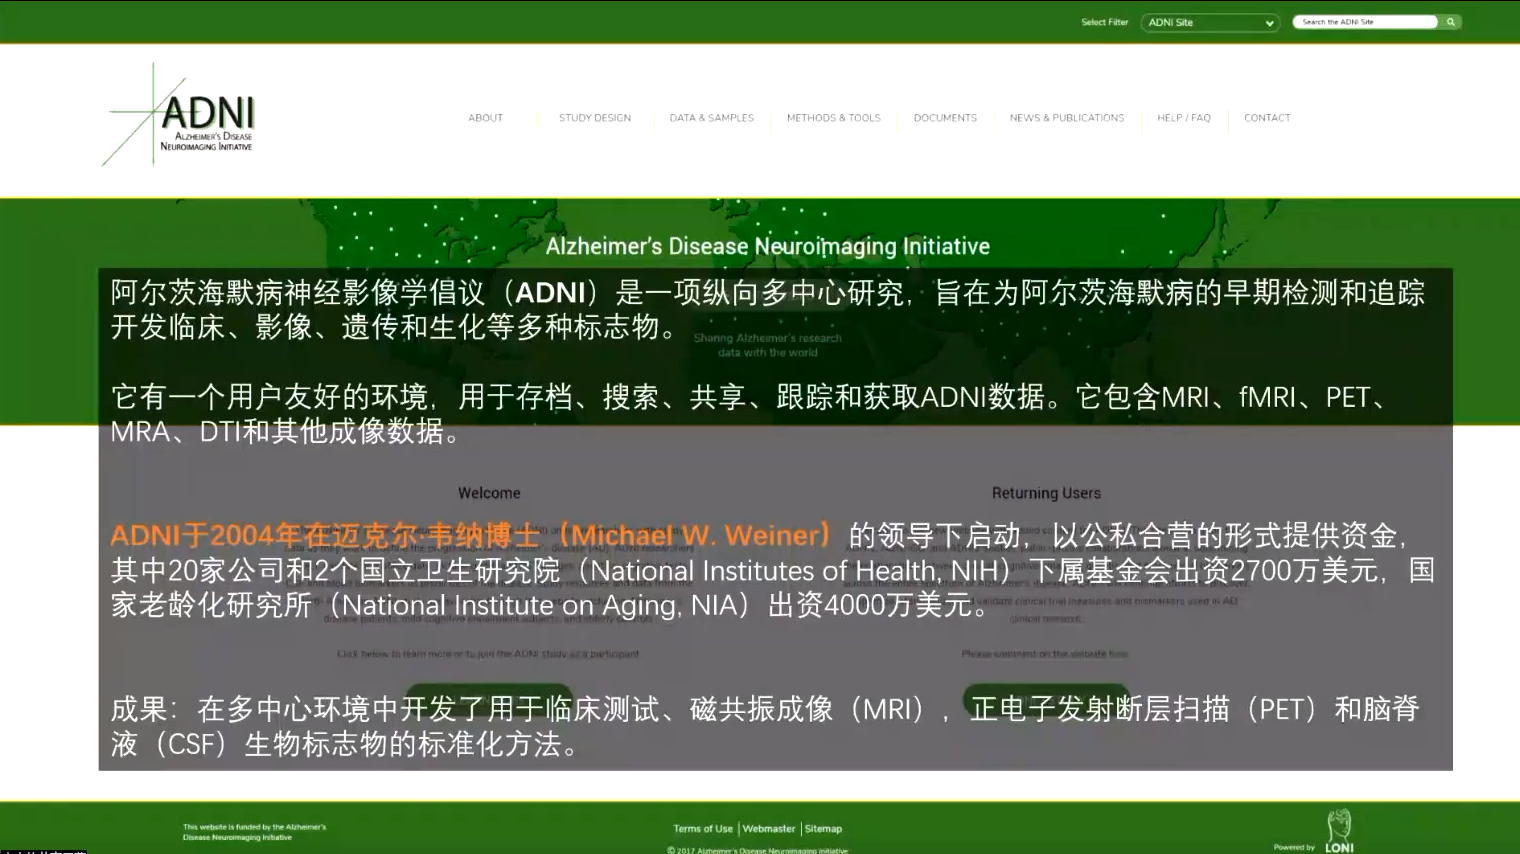This screenshot has height=854, width=1520.
Task: Open the DOCUMENTS menu
Action: click(945, 118)
